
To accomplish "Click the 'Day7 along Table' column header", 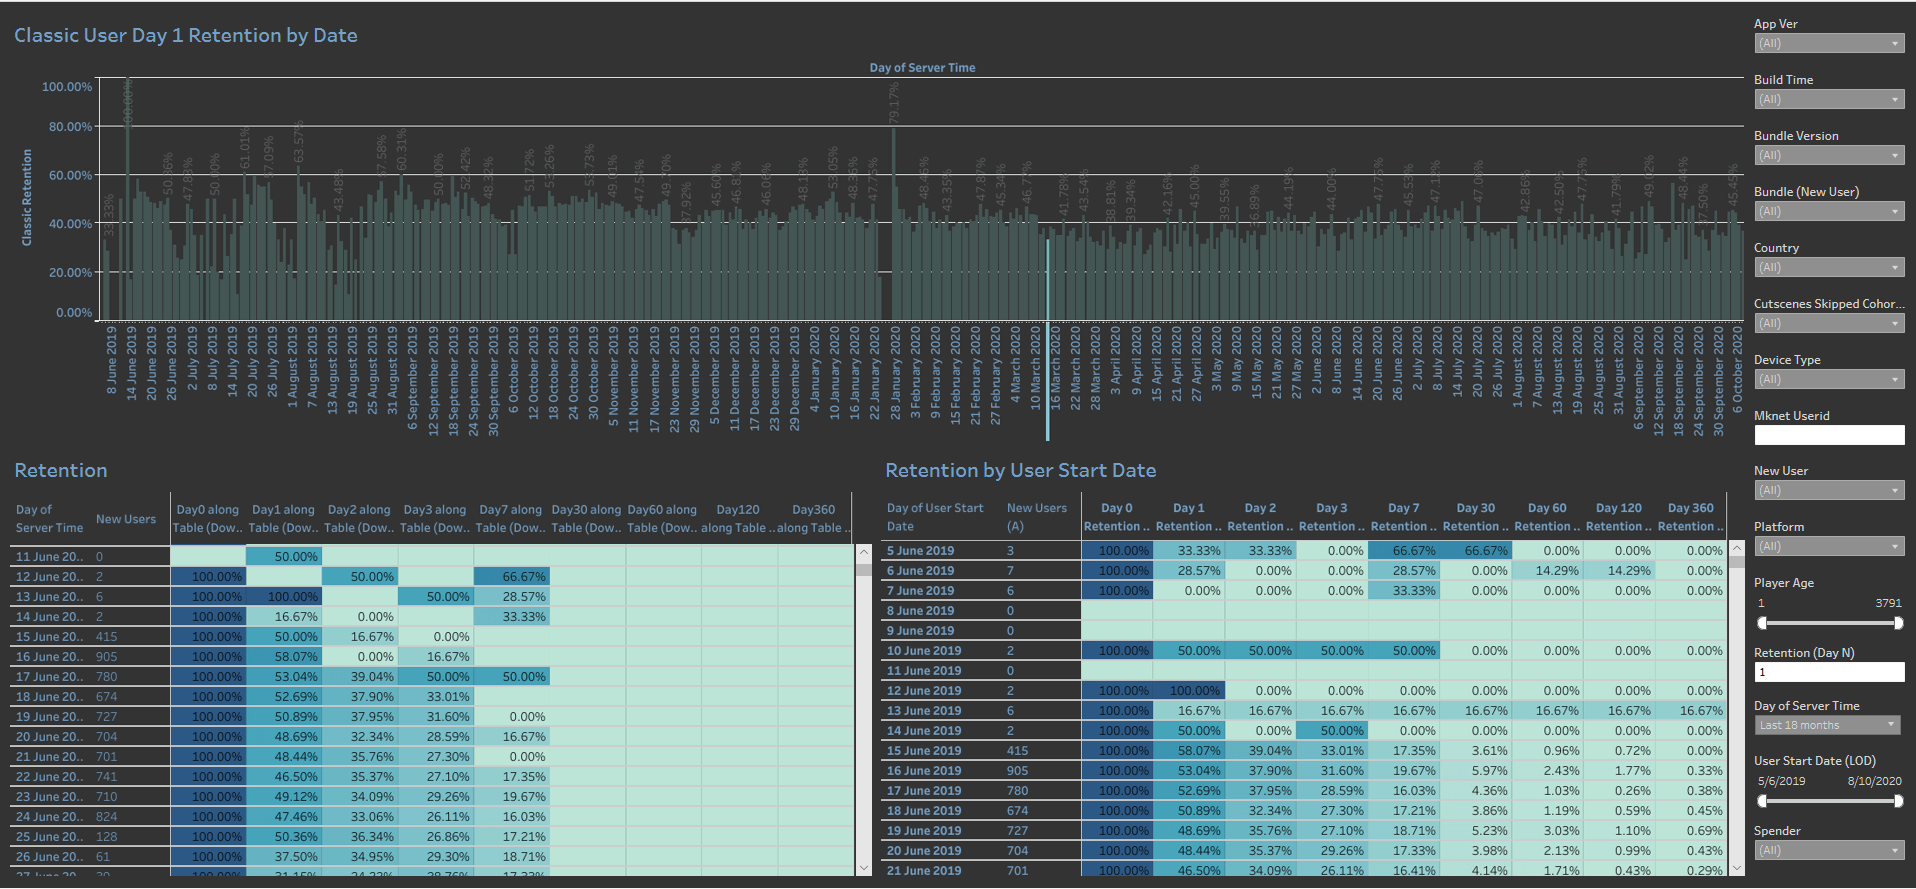I will (510, 518).
